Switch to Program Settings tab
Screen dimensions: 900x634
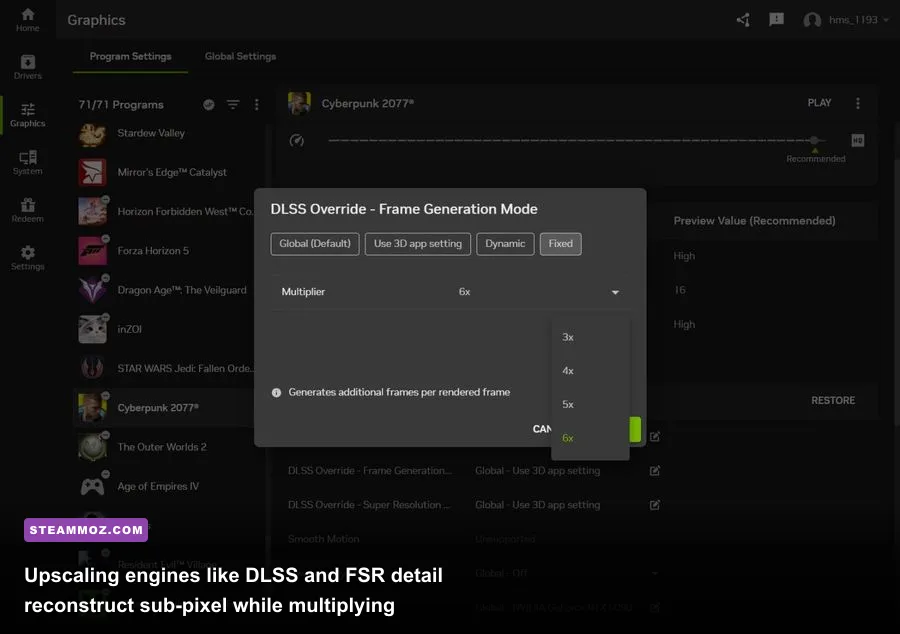coord(130,56)
